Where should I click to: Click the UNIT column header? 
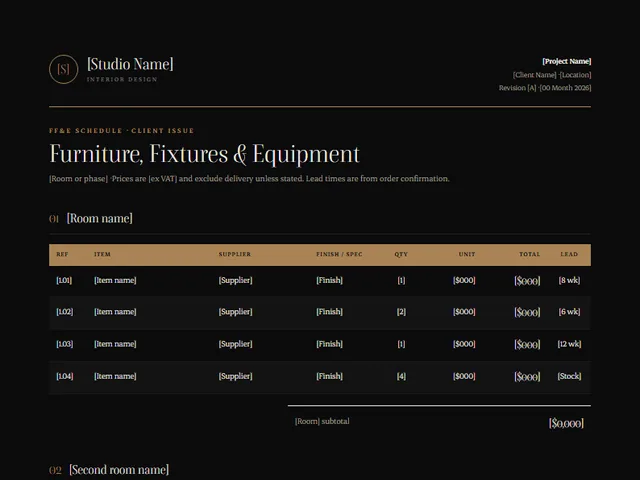coord(467,254)
